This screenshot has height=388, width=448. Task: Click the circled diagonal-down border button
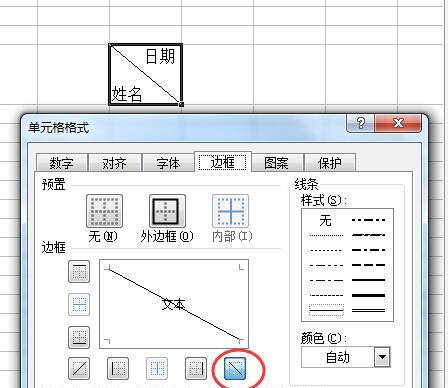235,368
